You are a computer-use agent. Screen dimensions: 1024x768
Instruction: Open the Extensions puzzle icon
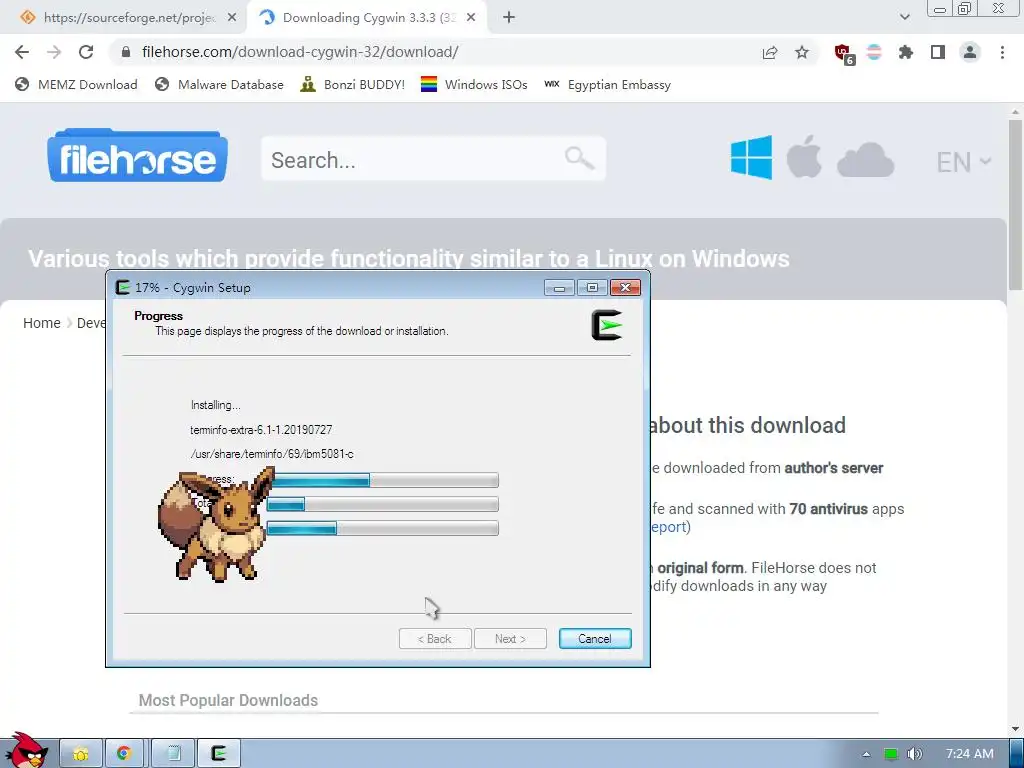pyautogui.click(x=906, y=52)
